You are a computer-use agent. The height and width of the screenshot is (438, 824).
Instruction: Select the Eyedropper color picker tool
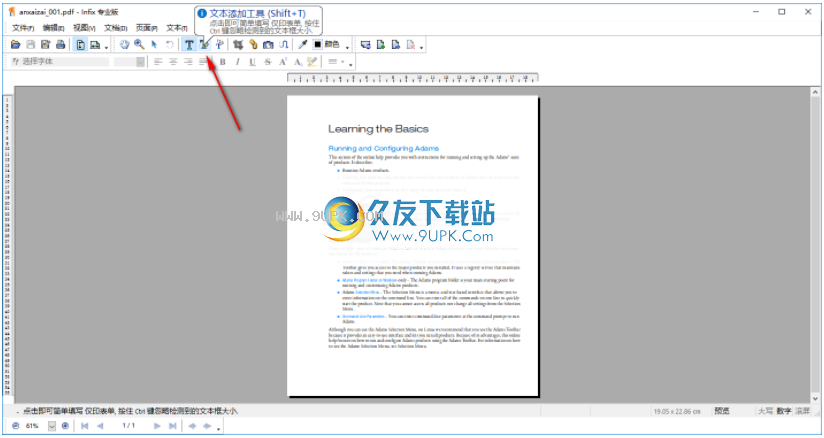point(303,45)
